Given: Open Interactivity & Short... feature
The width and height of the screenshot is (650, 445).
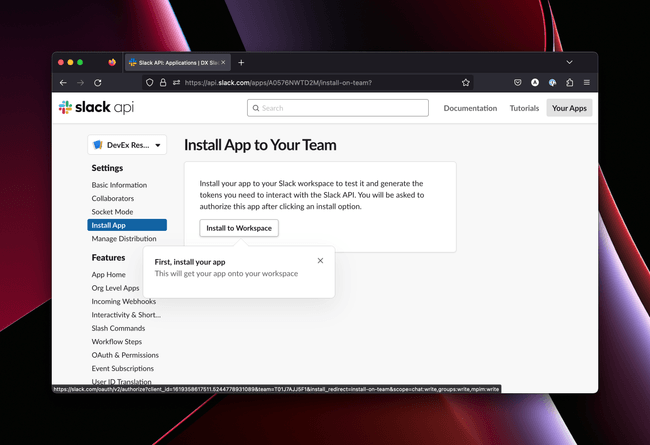Looking at the screenshot, I should [126, 315].
